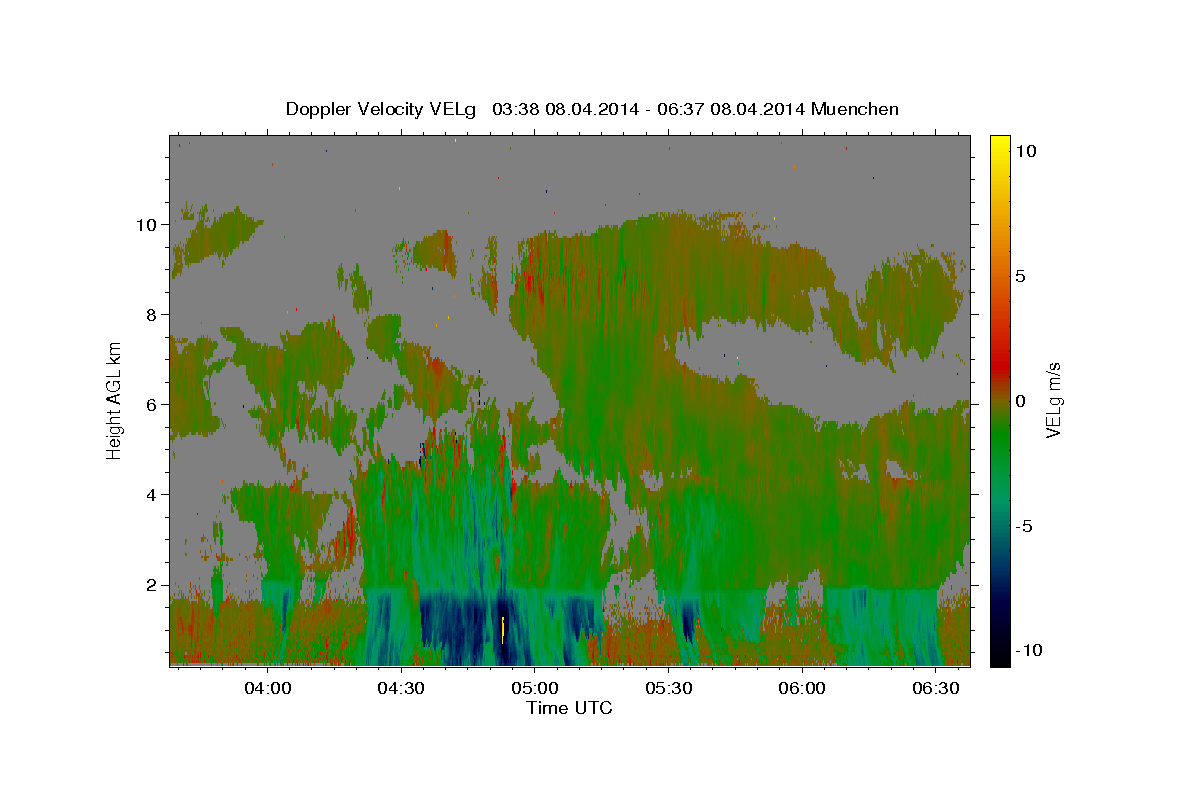Click the 'Height AGL km' axis title
Image resolution: width=1200 pixels, height=800 pixels.
point(114,399)
